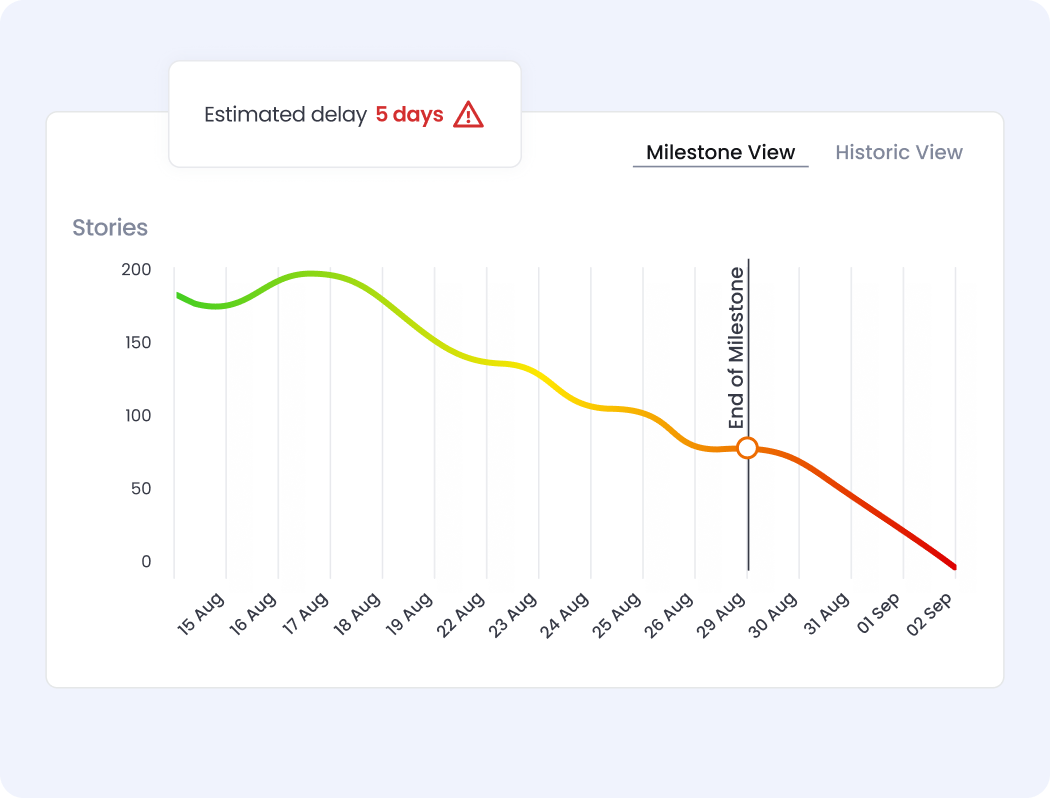Click the 15 Aug date label
Screen dimensions: 1050x798
tap(201, 613)
